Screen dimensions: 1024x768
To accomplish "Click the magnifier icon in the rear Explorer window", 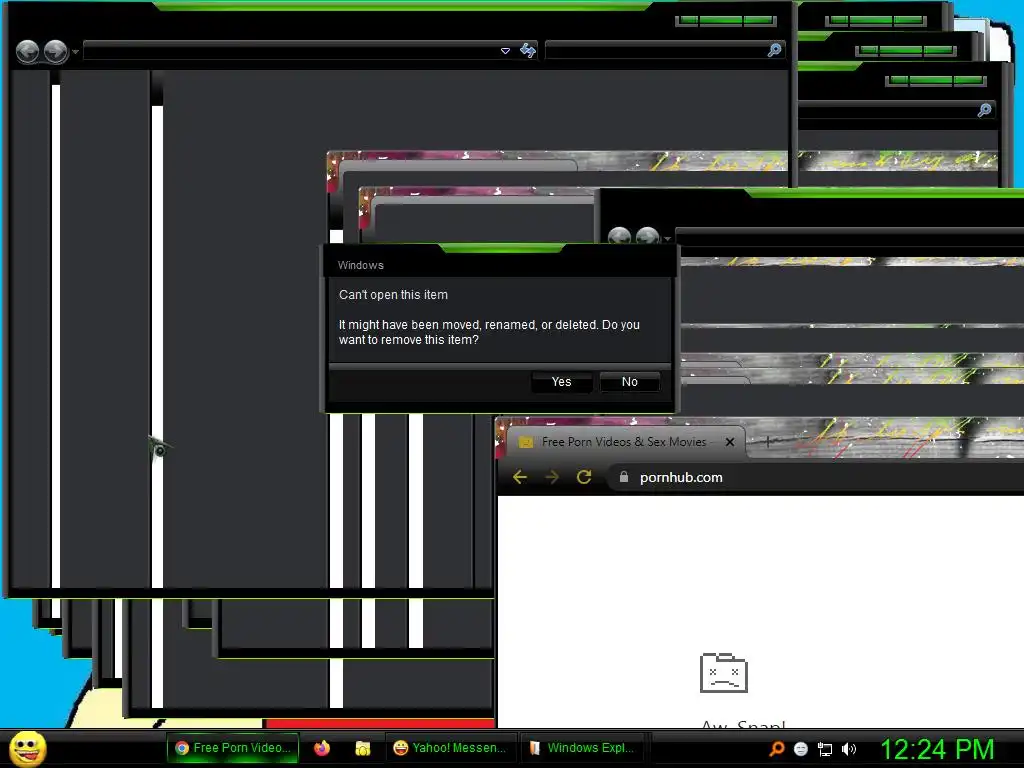I will 984,110.
